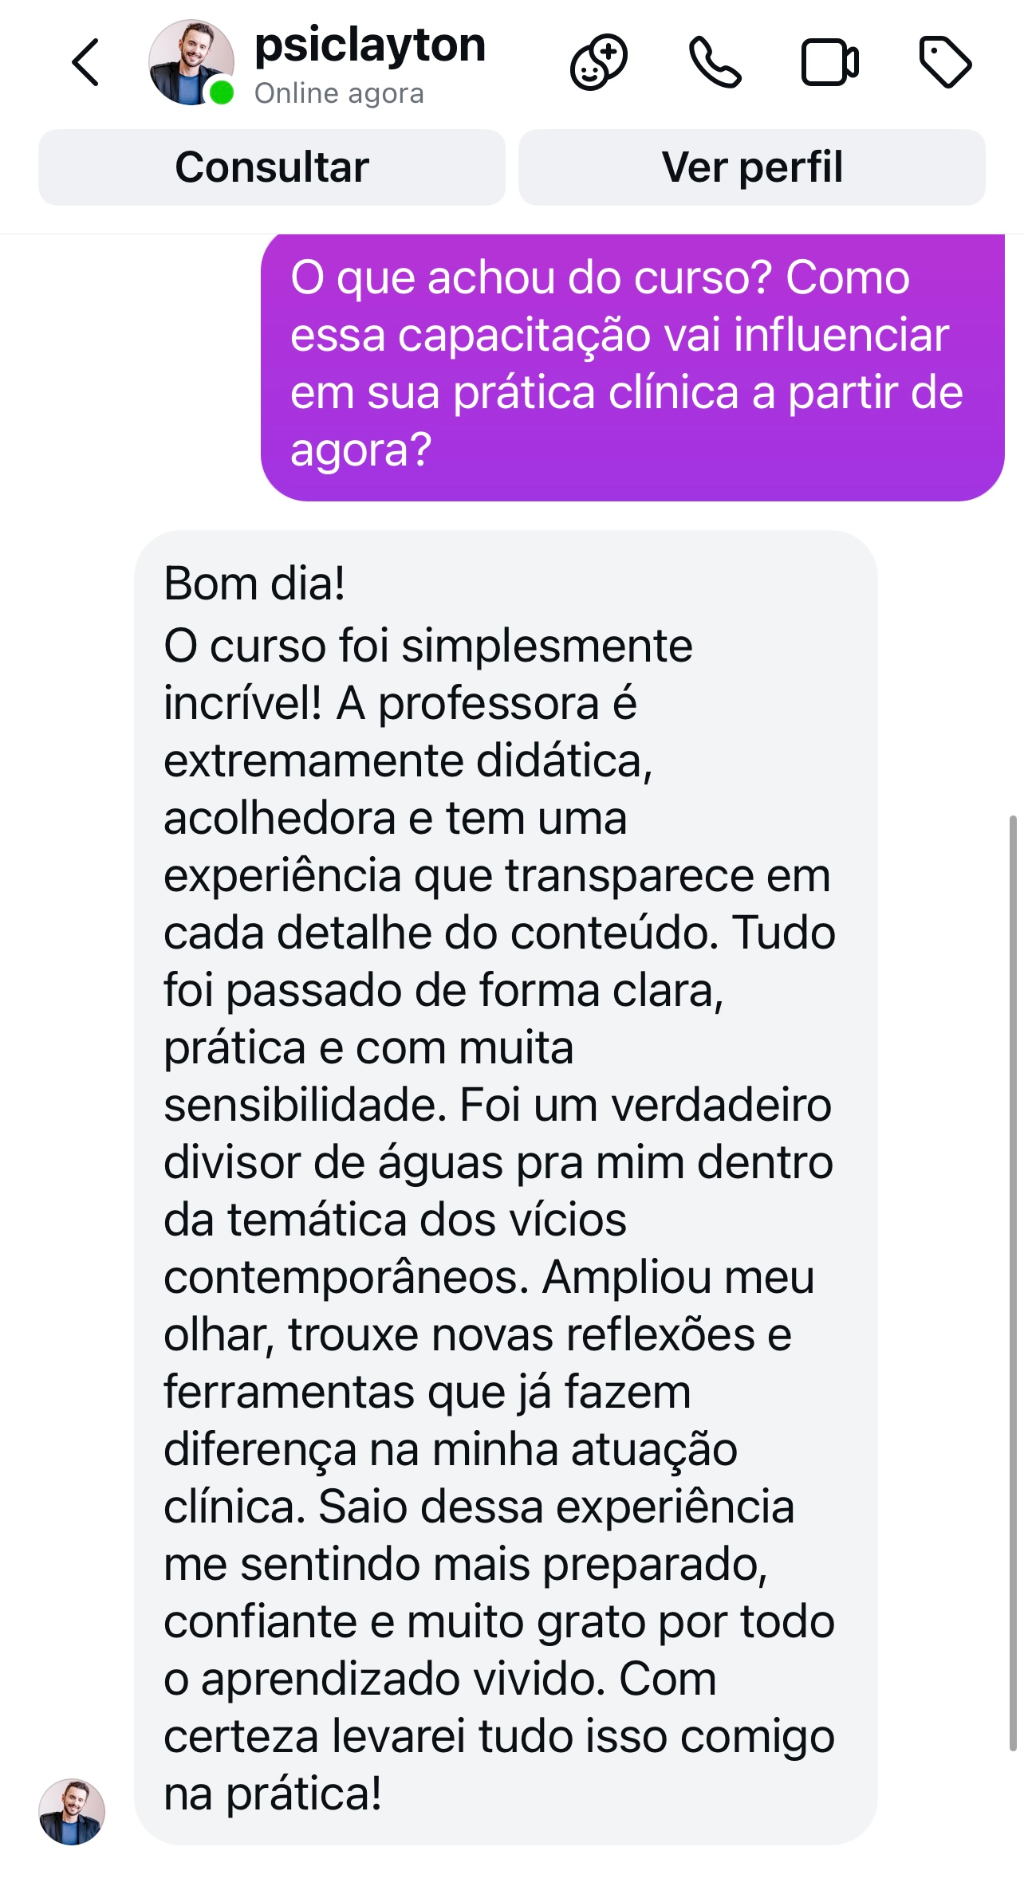This screenshot has height=1890, width=1024.
Task: Click the chat scrollbar on the right edge
Action: pyautogui.click(x=1012, y=1280)
